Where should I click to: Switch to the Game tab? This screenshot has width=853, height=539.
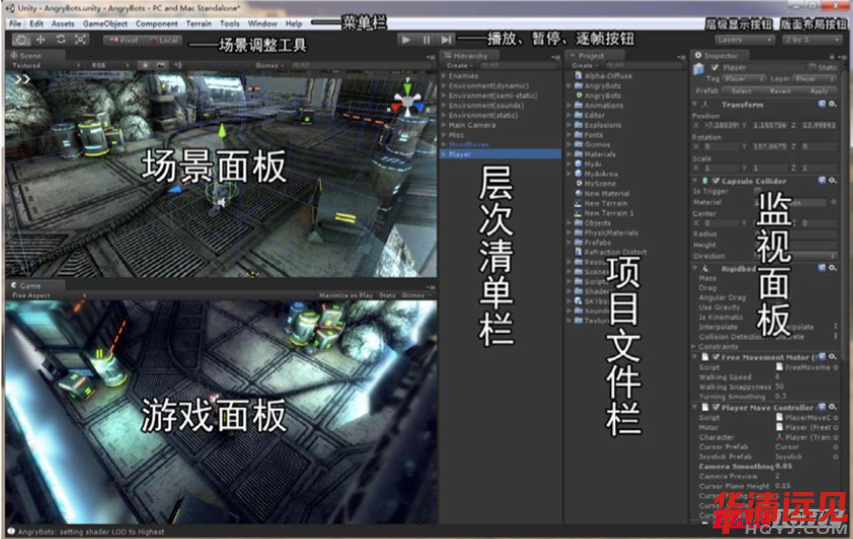(x=27, y=285)
